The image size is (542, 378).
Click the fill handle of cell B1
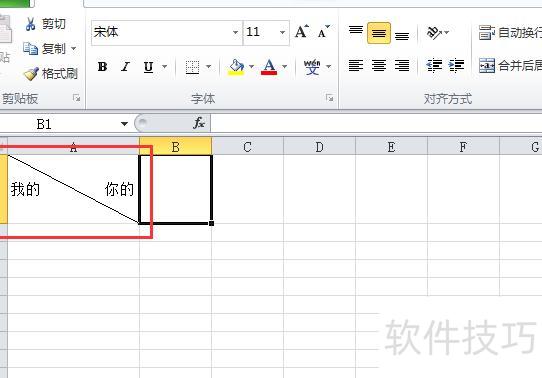[x=211, y=224]
